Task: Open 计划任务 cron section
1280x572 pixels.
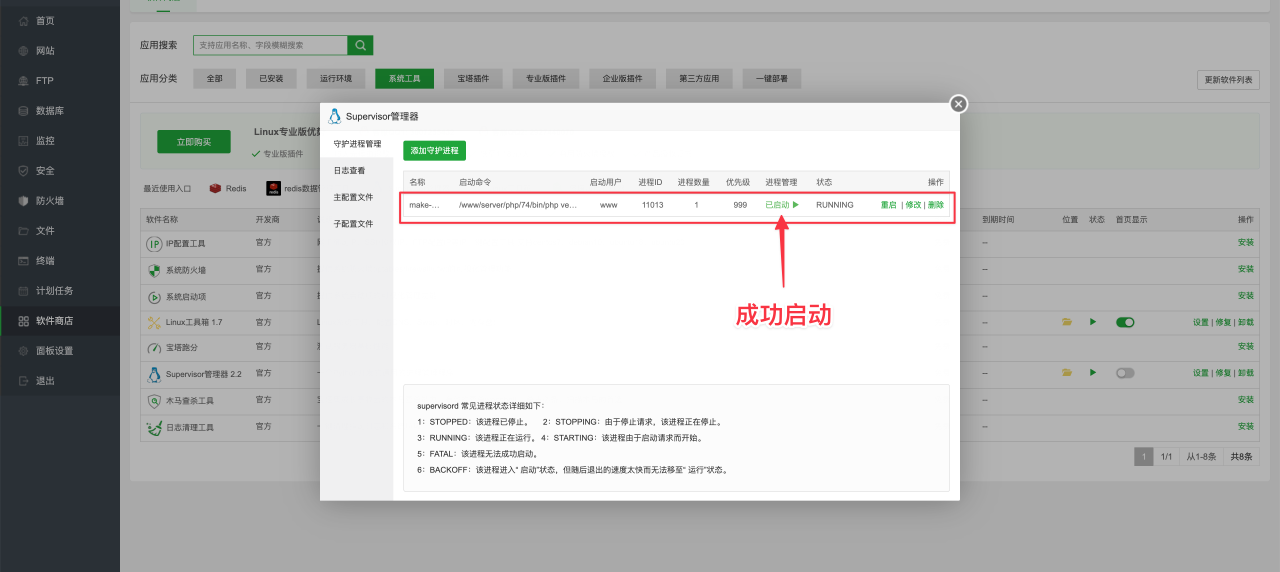Action: point(54,290)
